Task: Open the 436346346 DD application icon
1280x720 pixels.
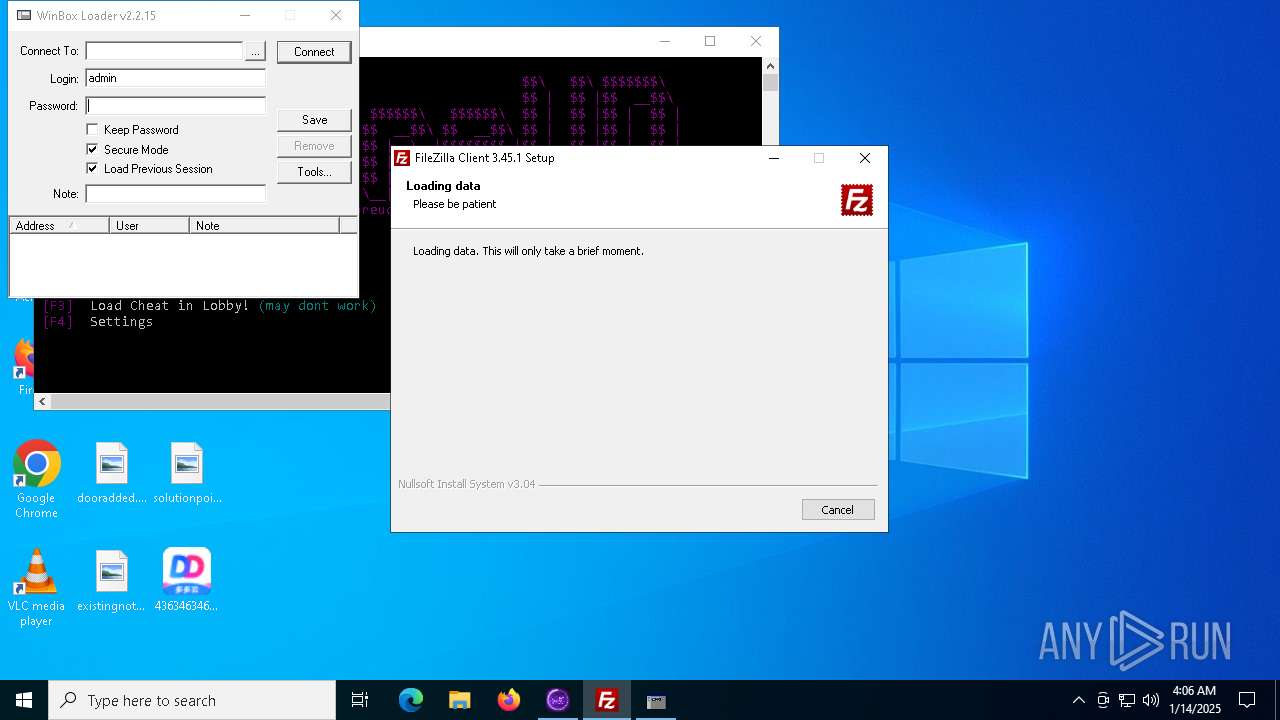Action: (x=187, y=581)
